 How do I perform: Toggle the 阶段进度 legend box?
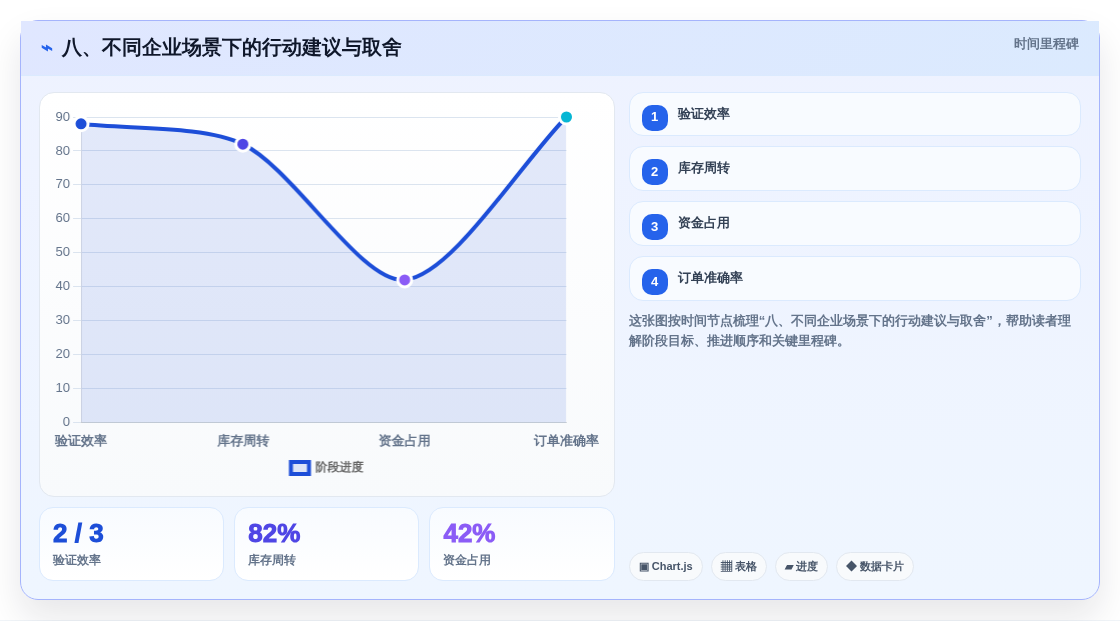tap(300, 468)
